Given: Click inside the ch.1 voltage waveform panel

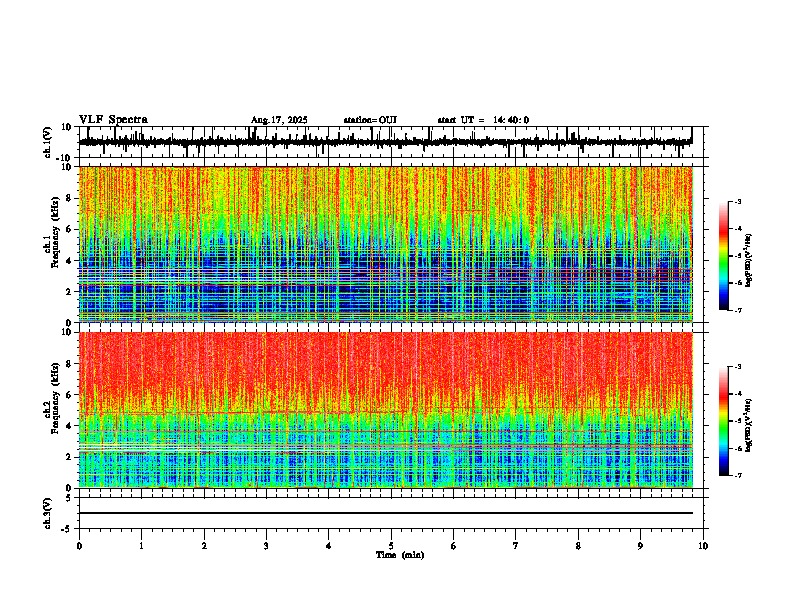Looking at the screenshot, I should tap(391, 142).
